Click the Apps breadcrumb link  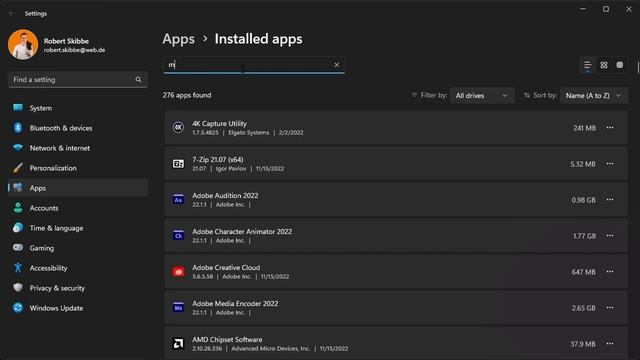point(178,39)
